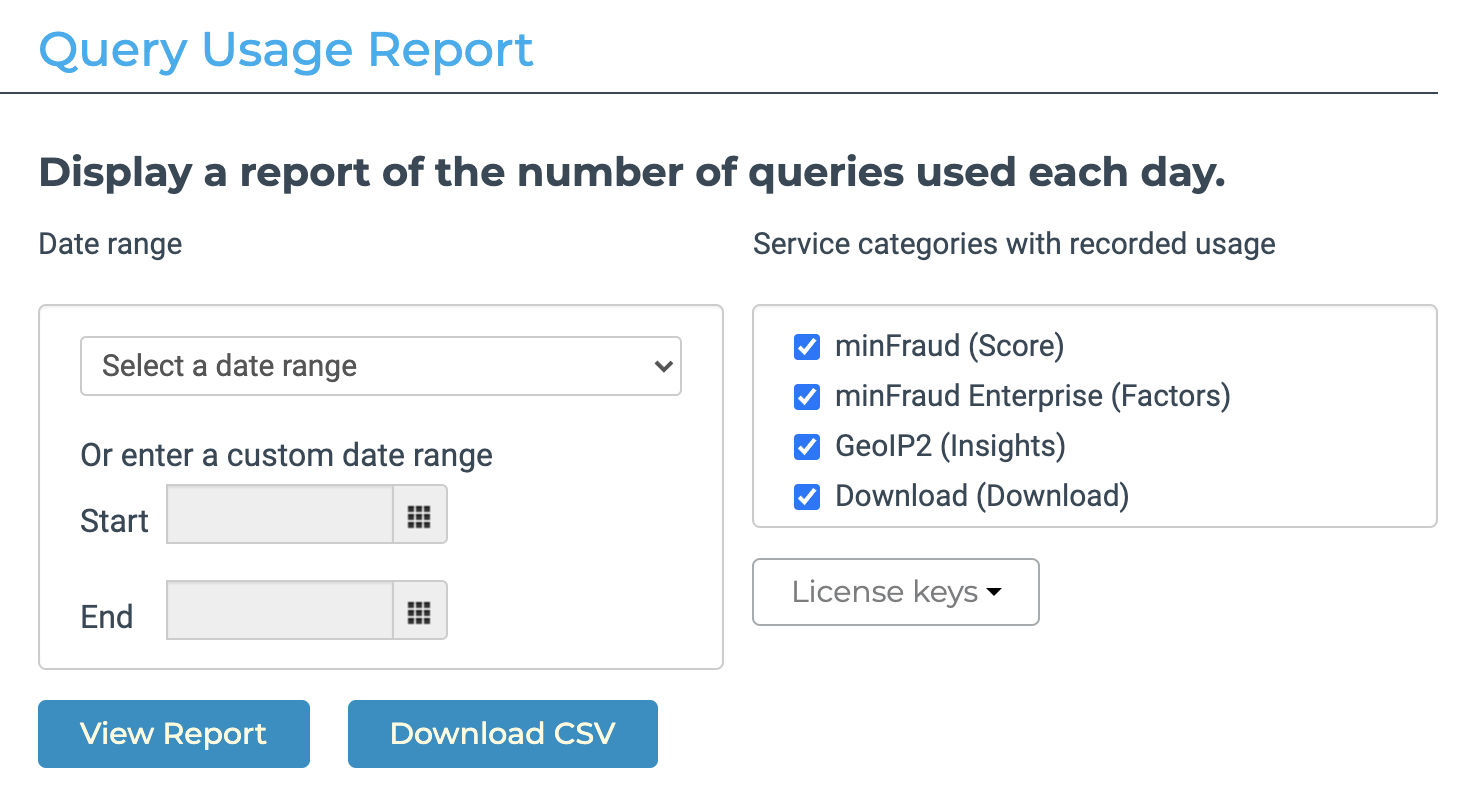Image resolution: width=1476 pixels, height=806 pixels.
Task: Open the End date calendar picker icon
Action: [419, 612]
